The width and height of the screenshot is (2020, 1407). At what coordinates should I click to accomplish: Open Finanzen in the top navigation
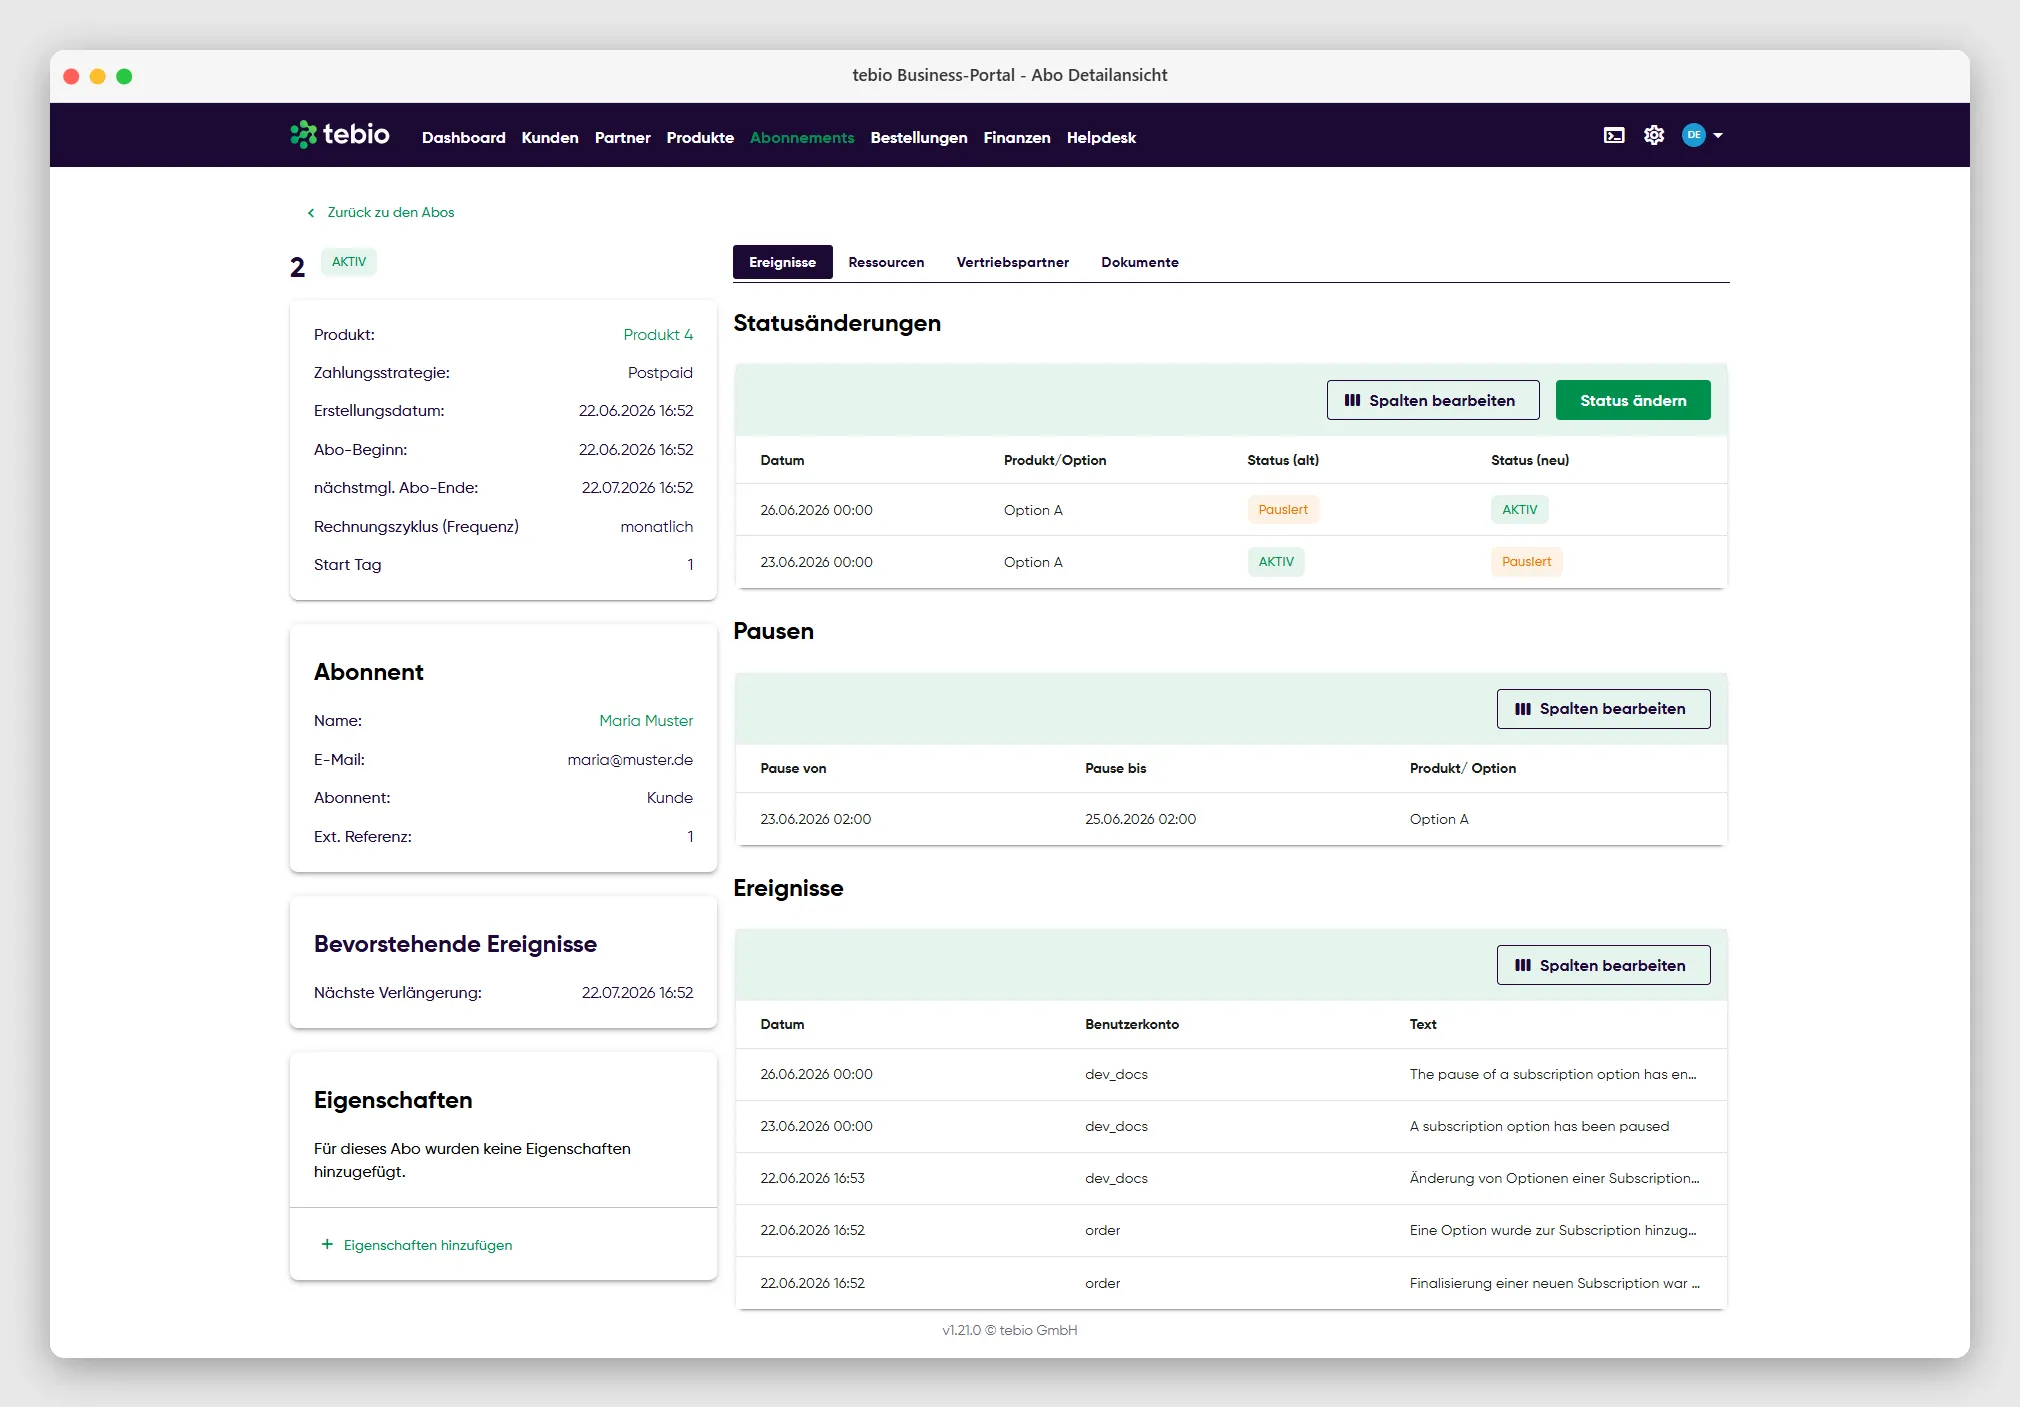[x=1016, y=138]
